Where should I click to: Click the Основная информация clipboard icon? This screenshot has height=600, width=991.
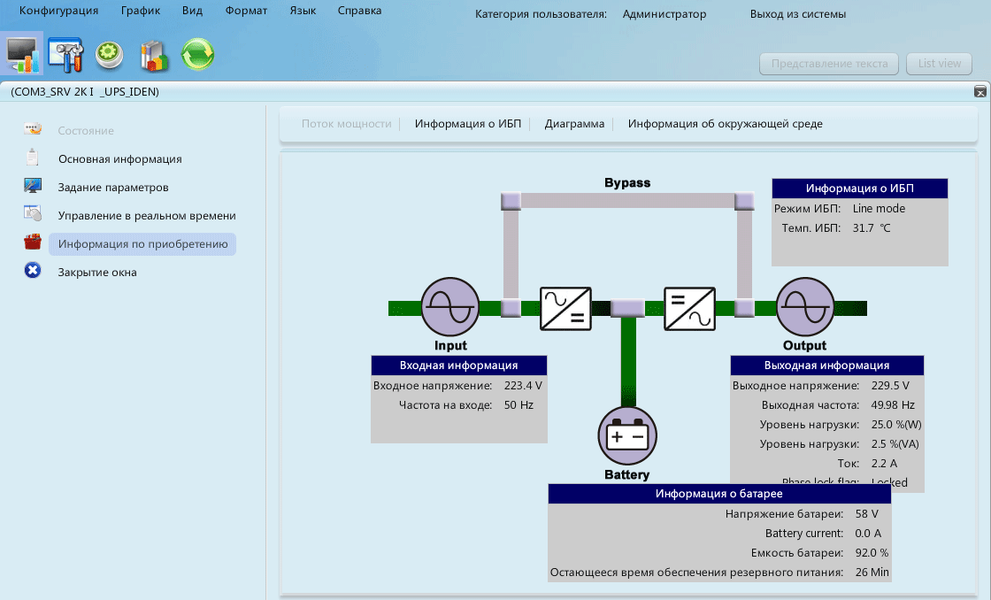32,157
